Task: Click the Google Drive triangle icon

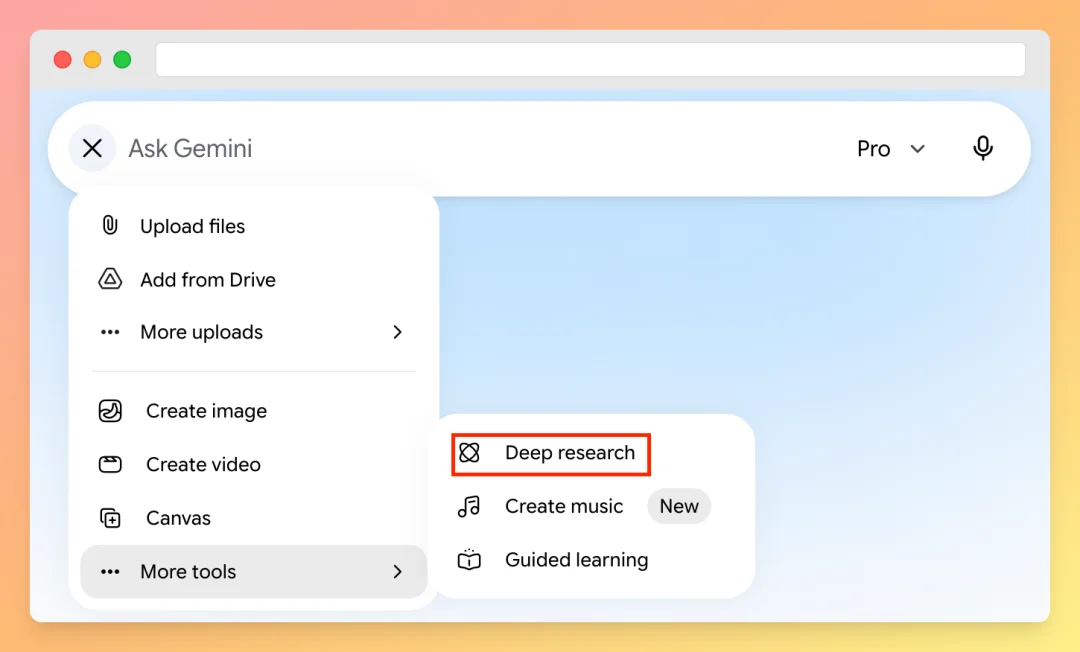Action: click(x=110, y=279)
